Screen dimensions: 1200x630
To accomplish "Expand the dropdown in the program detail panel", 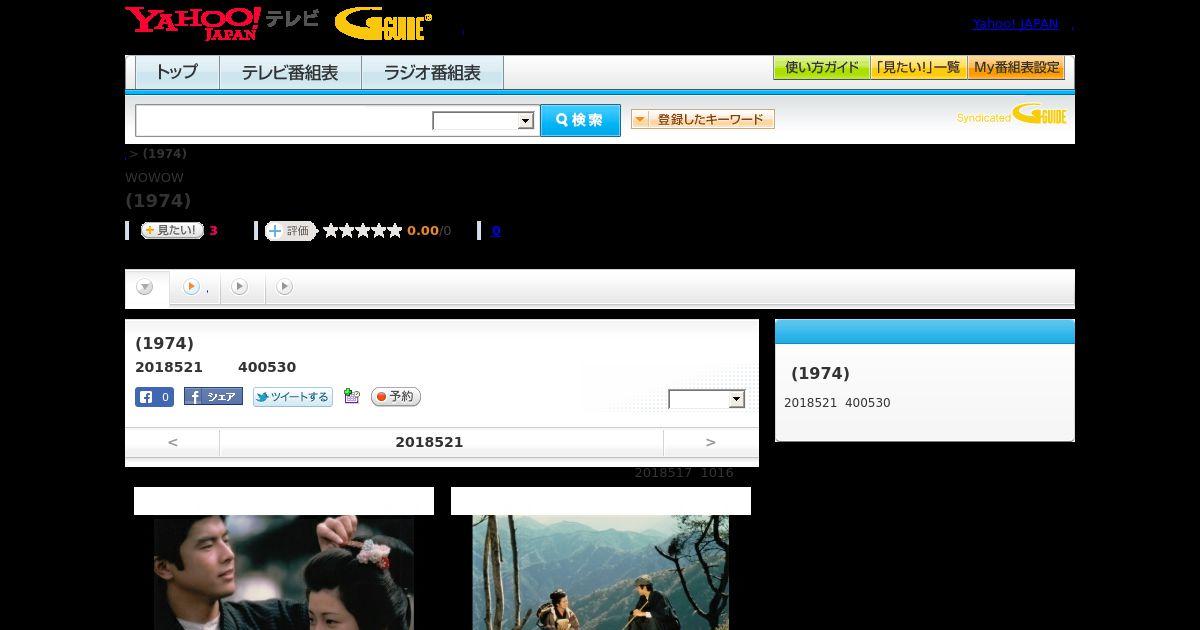I will [x=707, y=399].
